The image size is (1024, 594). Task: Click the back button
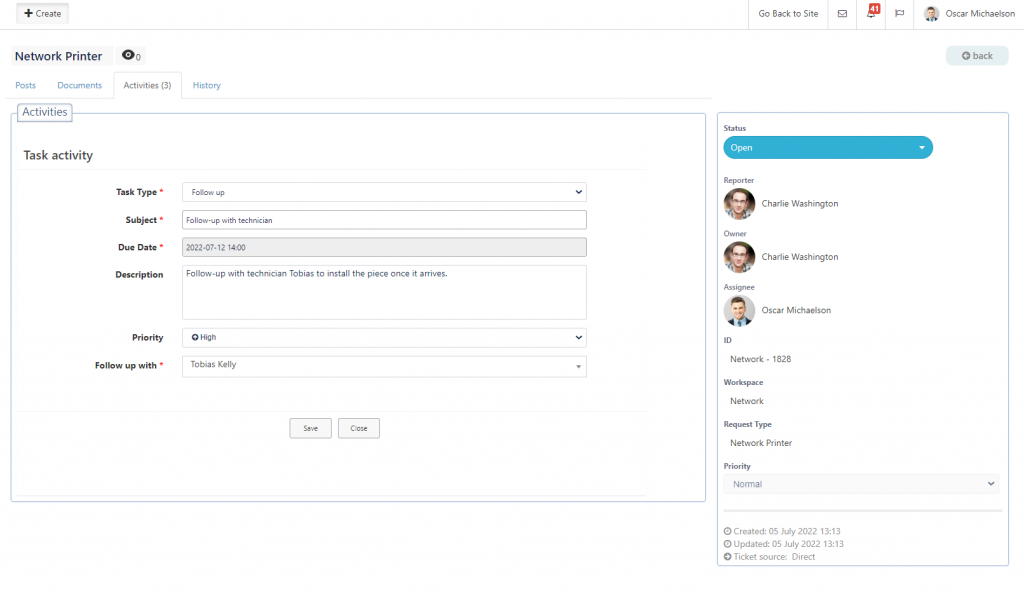pos(977,55)
